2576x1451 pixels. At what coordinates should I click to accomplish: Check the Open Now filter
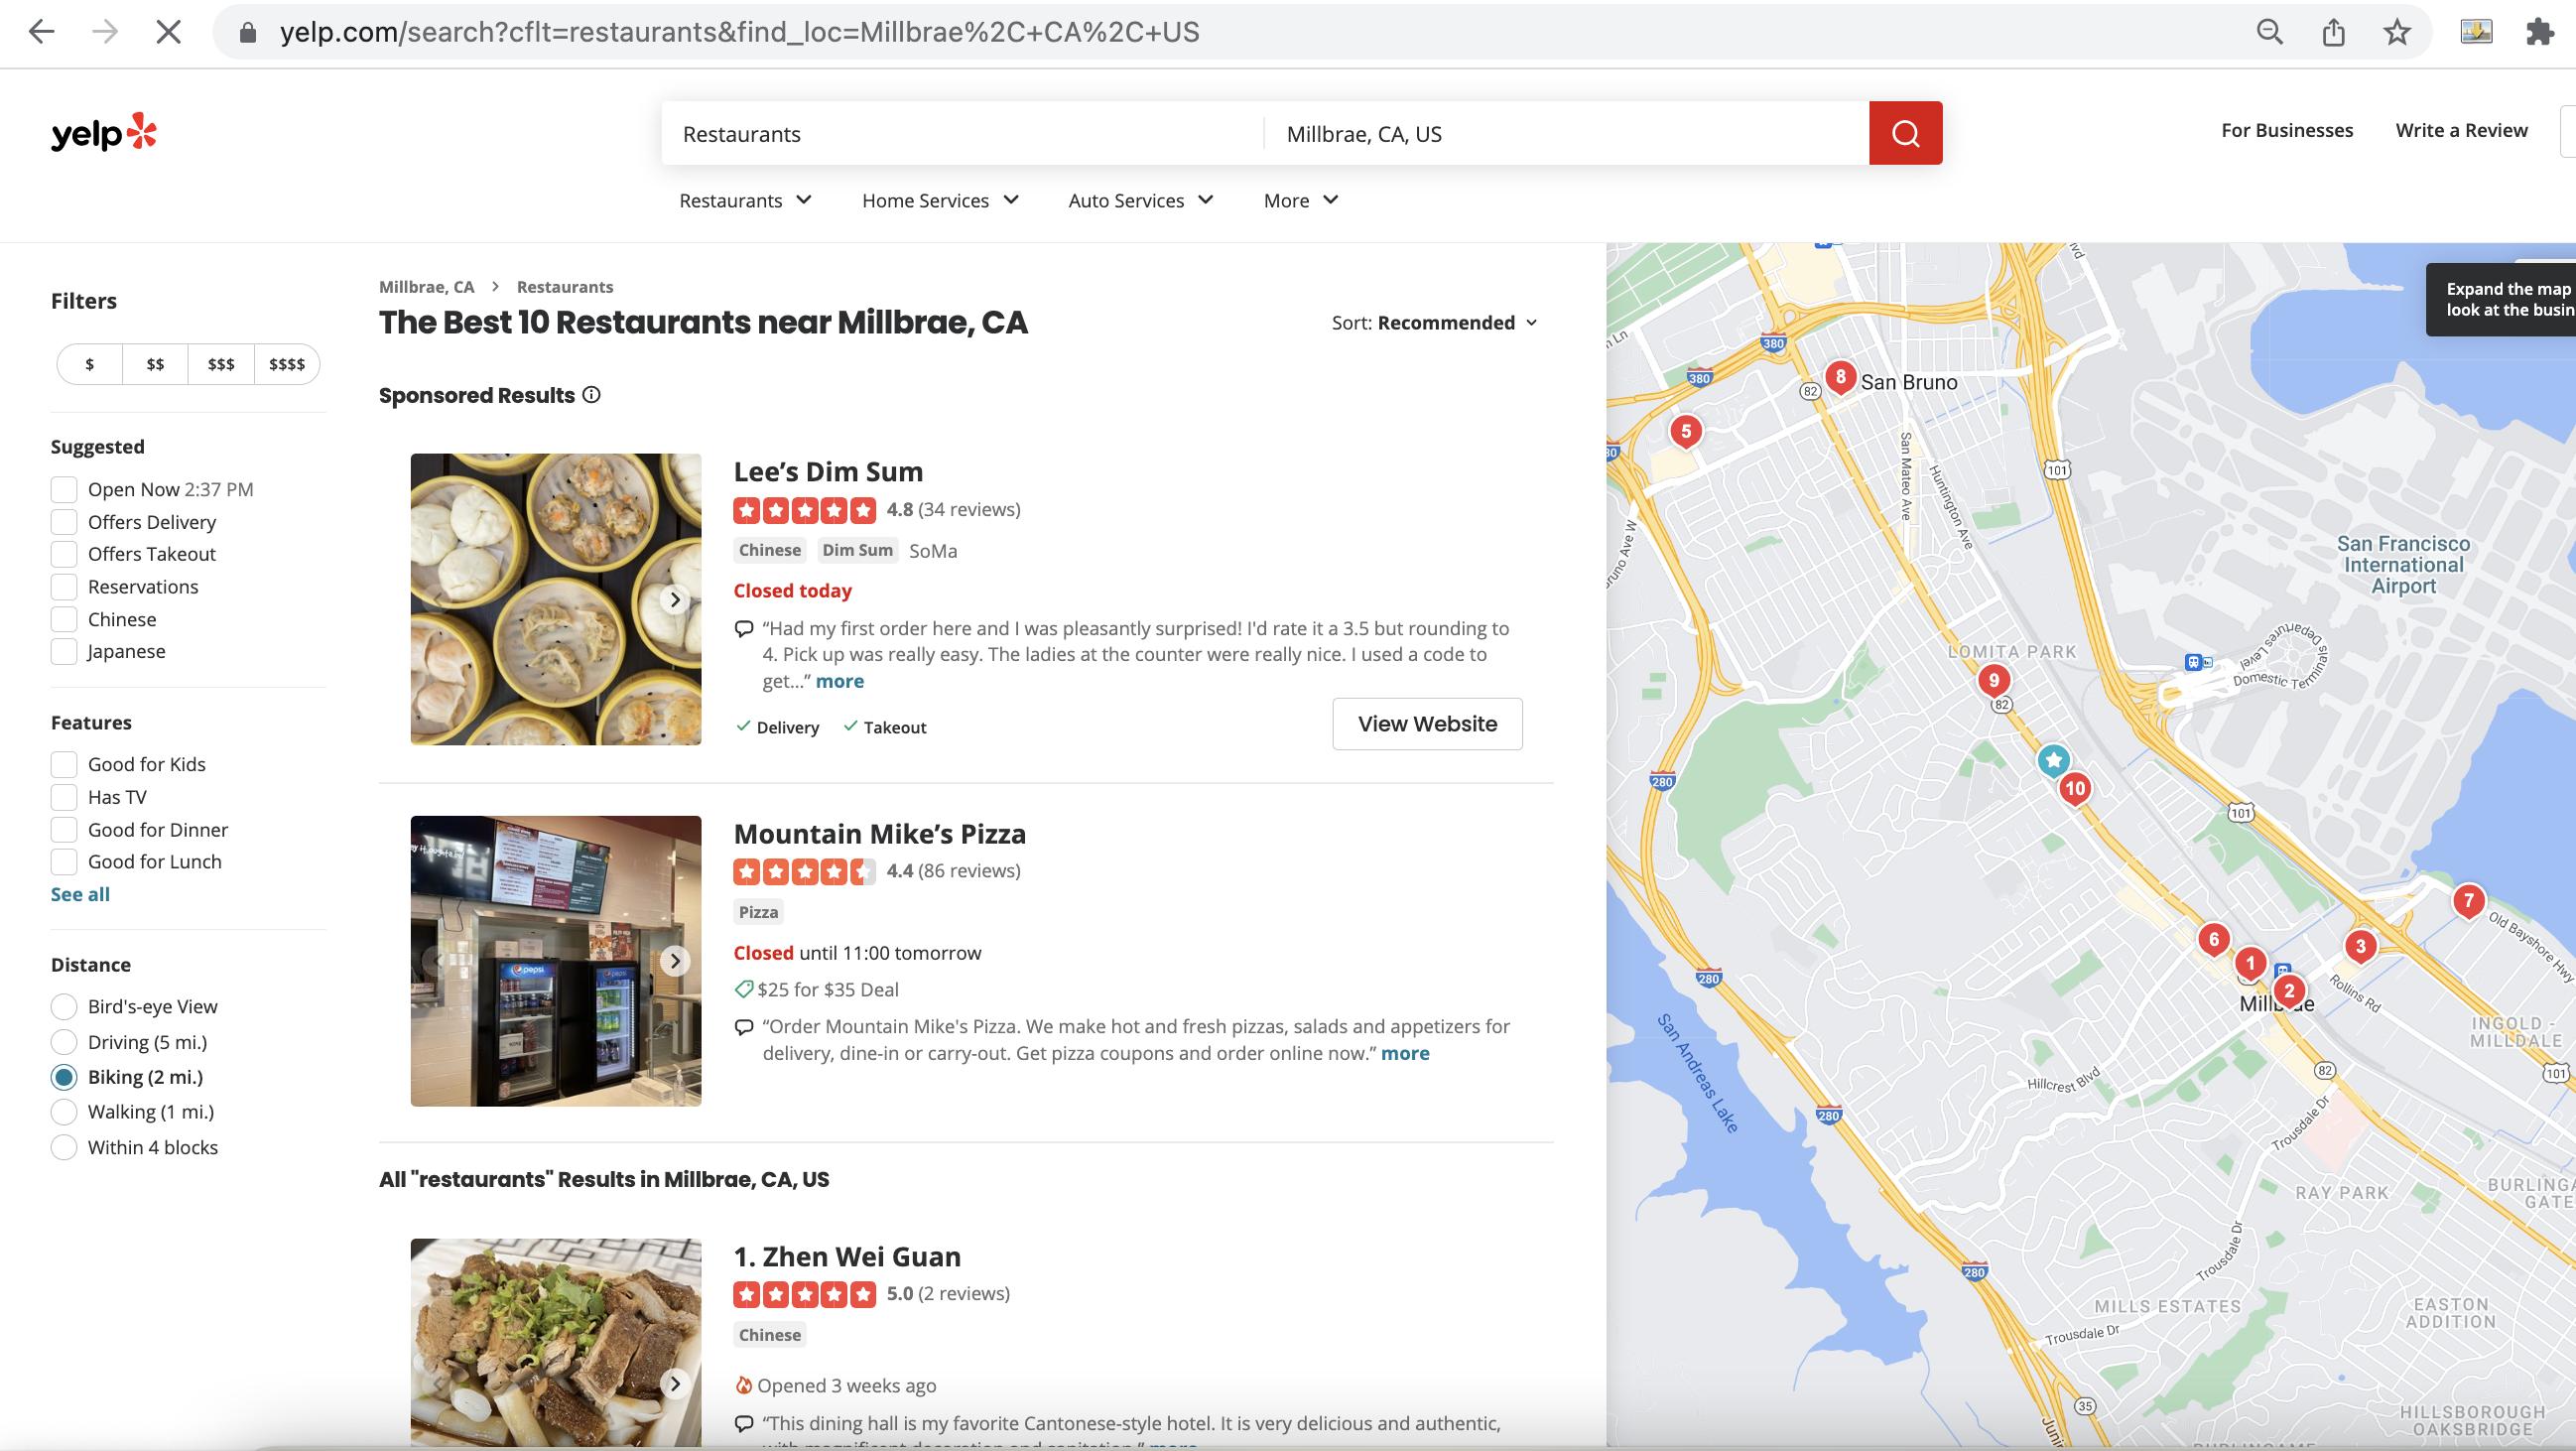tap(64, 490)
